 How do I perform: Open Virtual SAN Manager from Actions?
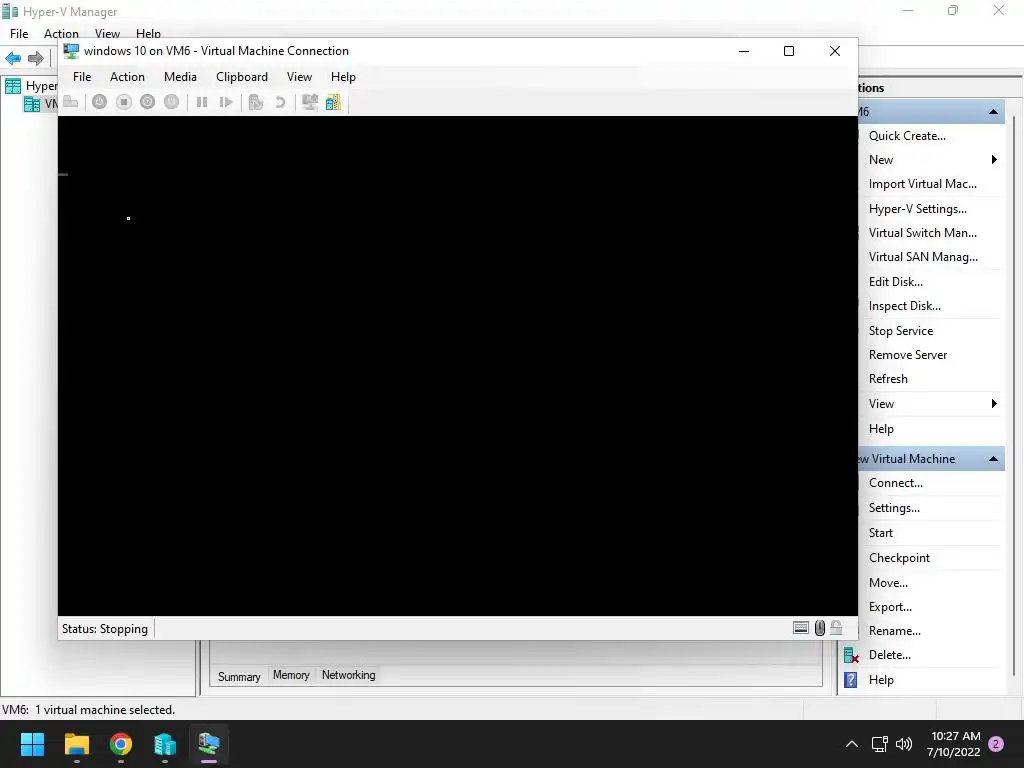(923, 257)
